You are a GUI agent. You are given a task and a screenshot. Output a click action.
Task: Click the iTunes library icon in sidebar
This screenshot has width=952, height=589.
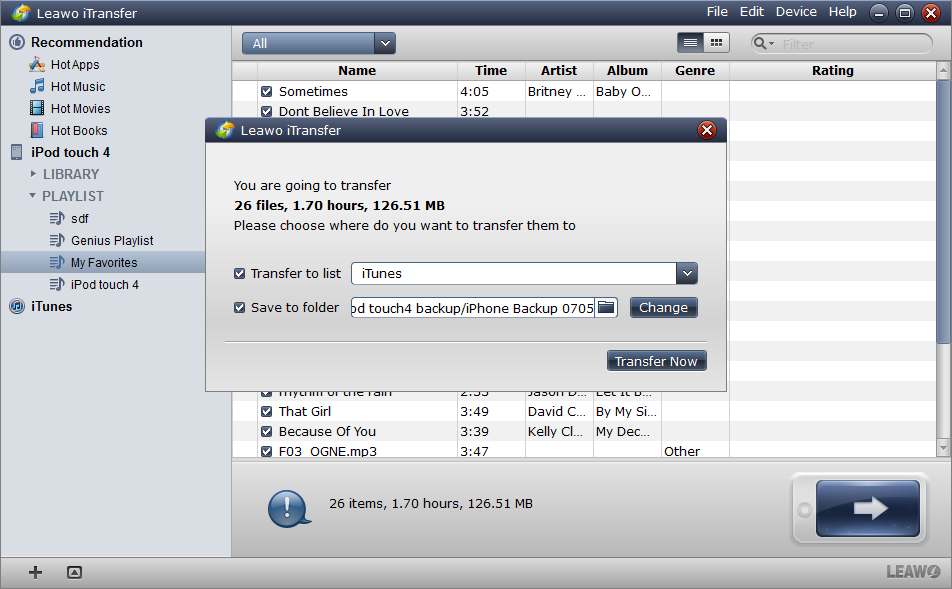click(17, 307)
